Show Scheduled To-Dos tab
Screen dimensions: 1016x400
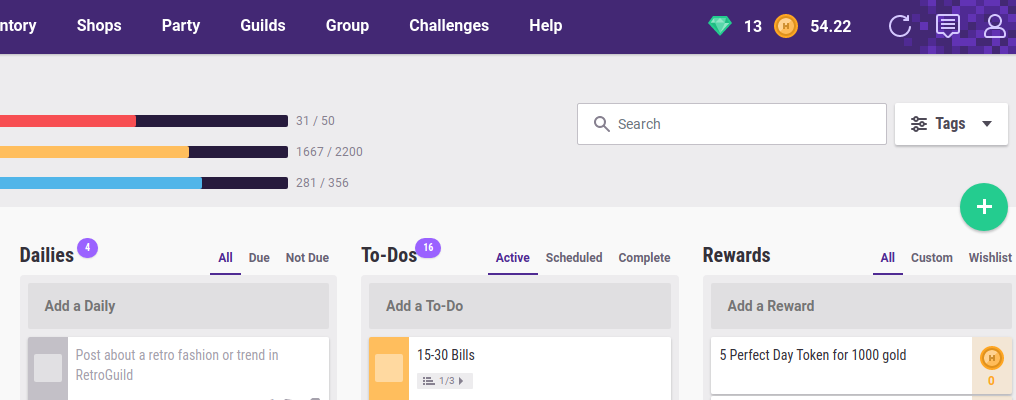[574, 258]
